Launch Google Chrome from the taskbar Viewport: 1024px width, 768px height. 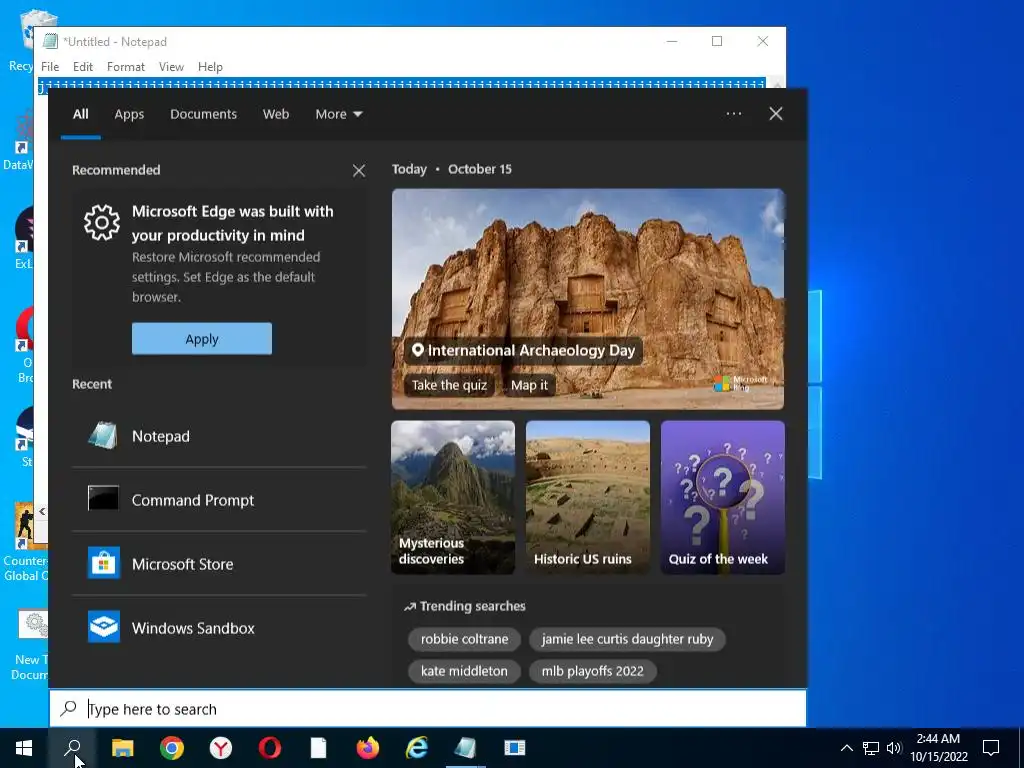pos(172,748)
